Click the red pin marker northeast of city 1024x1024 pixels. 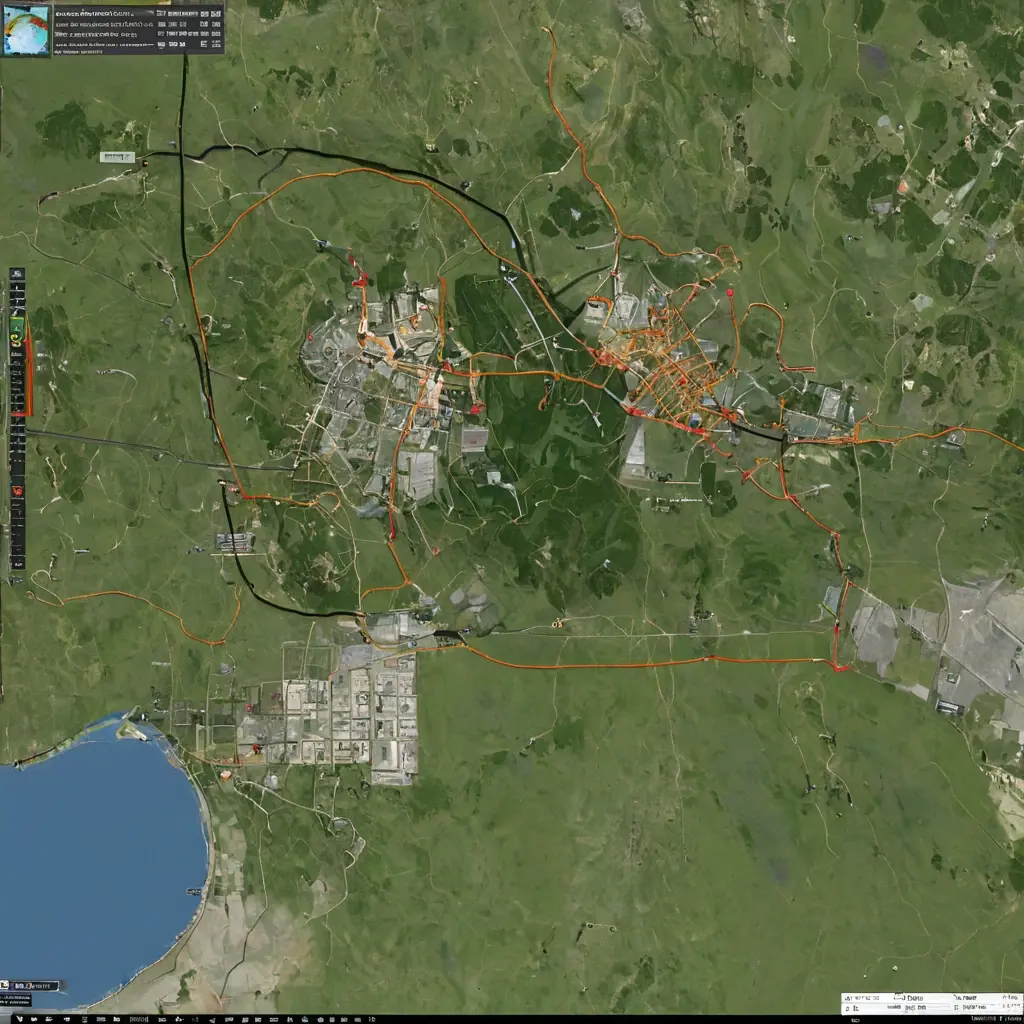point(731,293)
